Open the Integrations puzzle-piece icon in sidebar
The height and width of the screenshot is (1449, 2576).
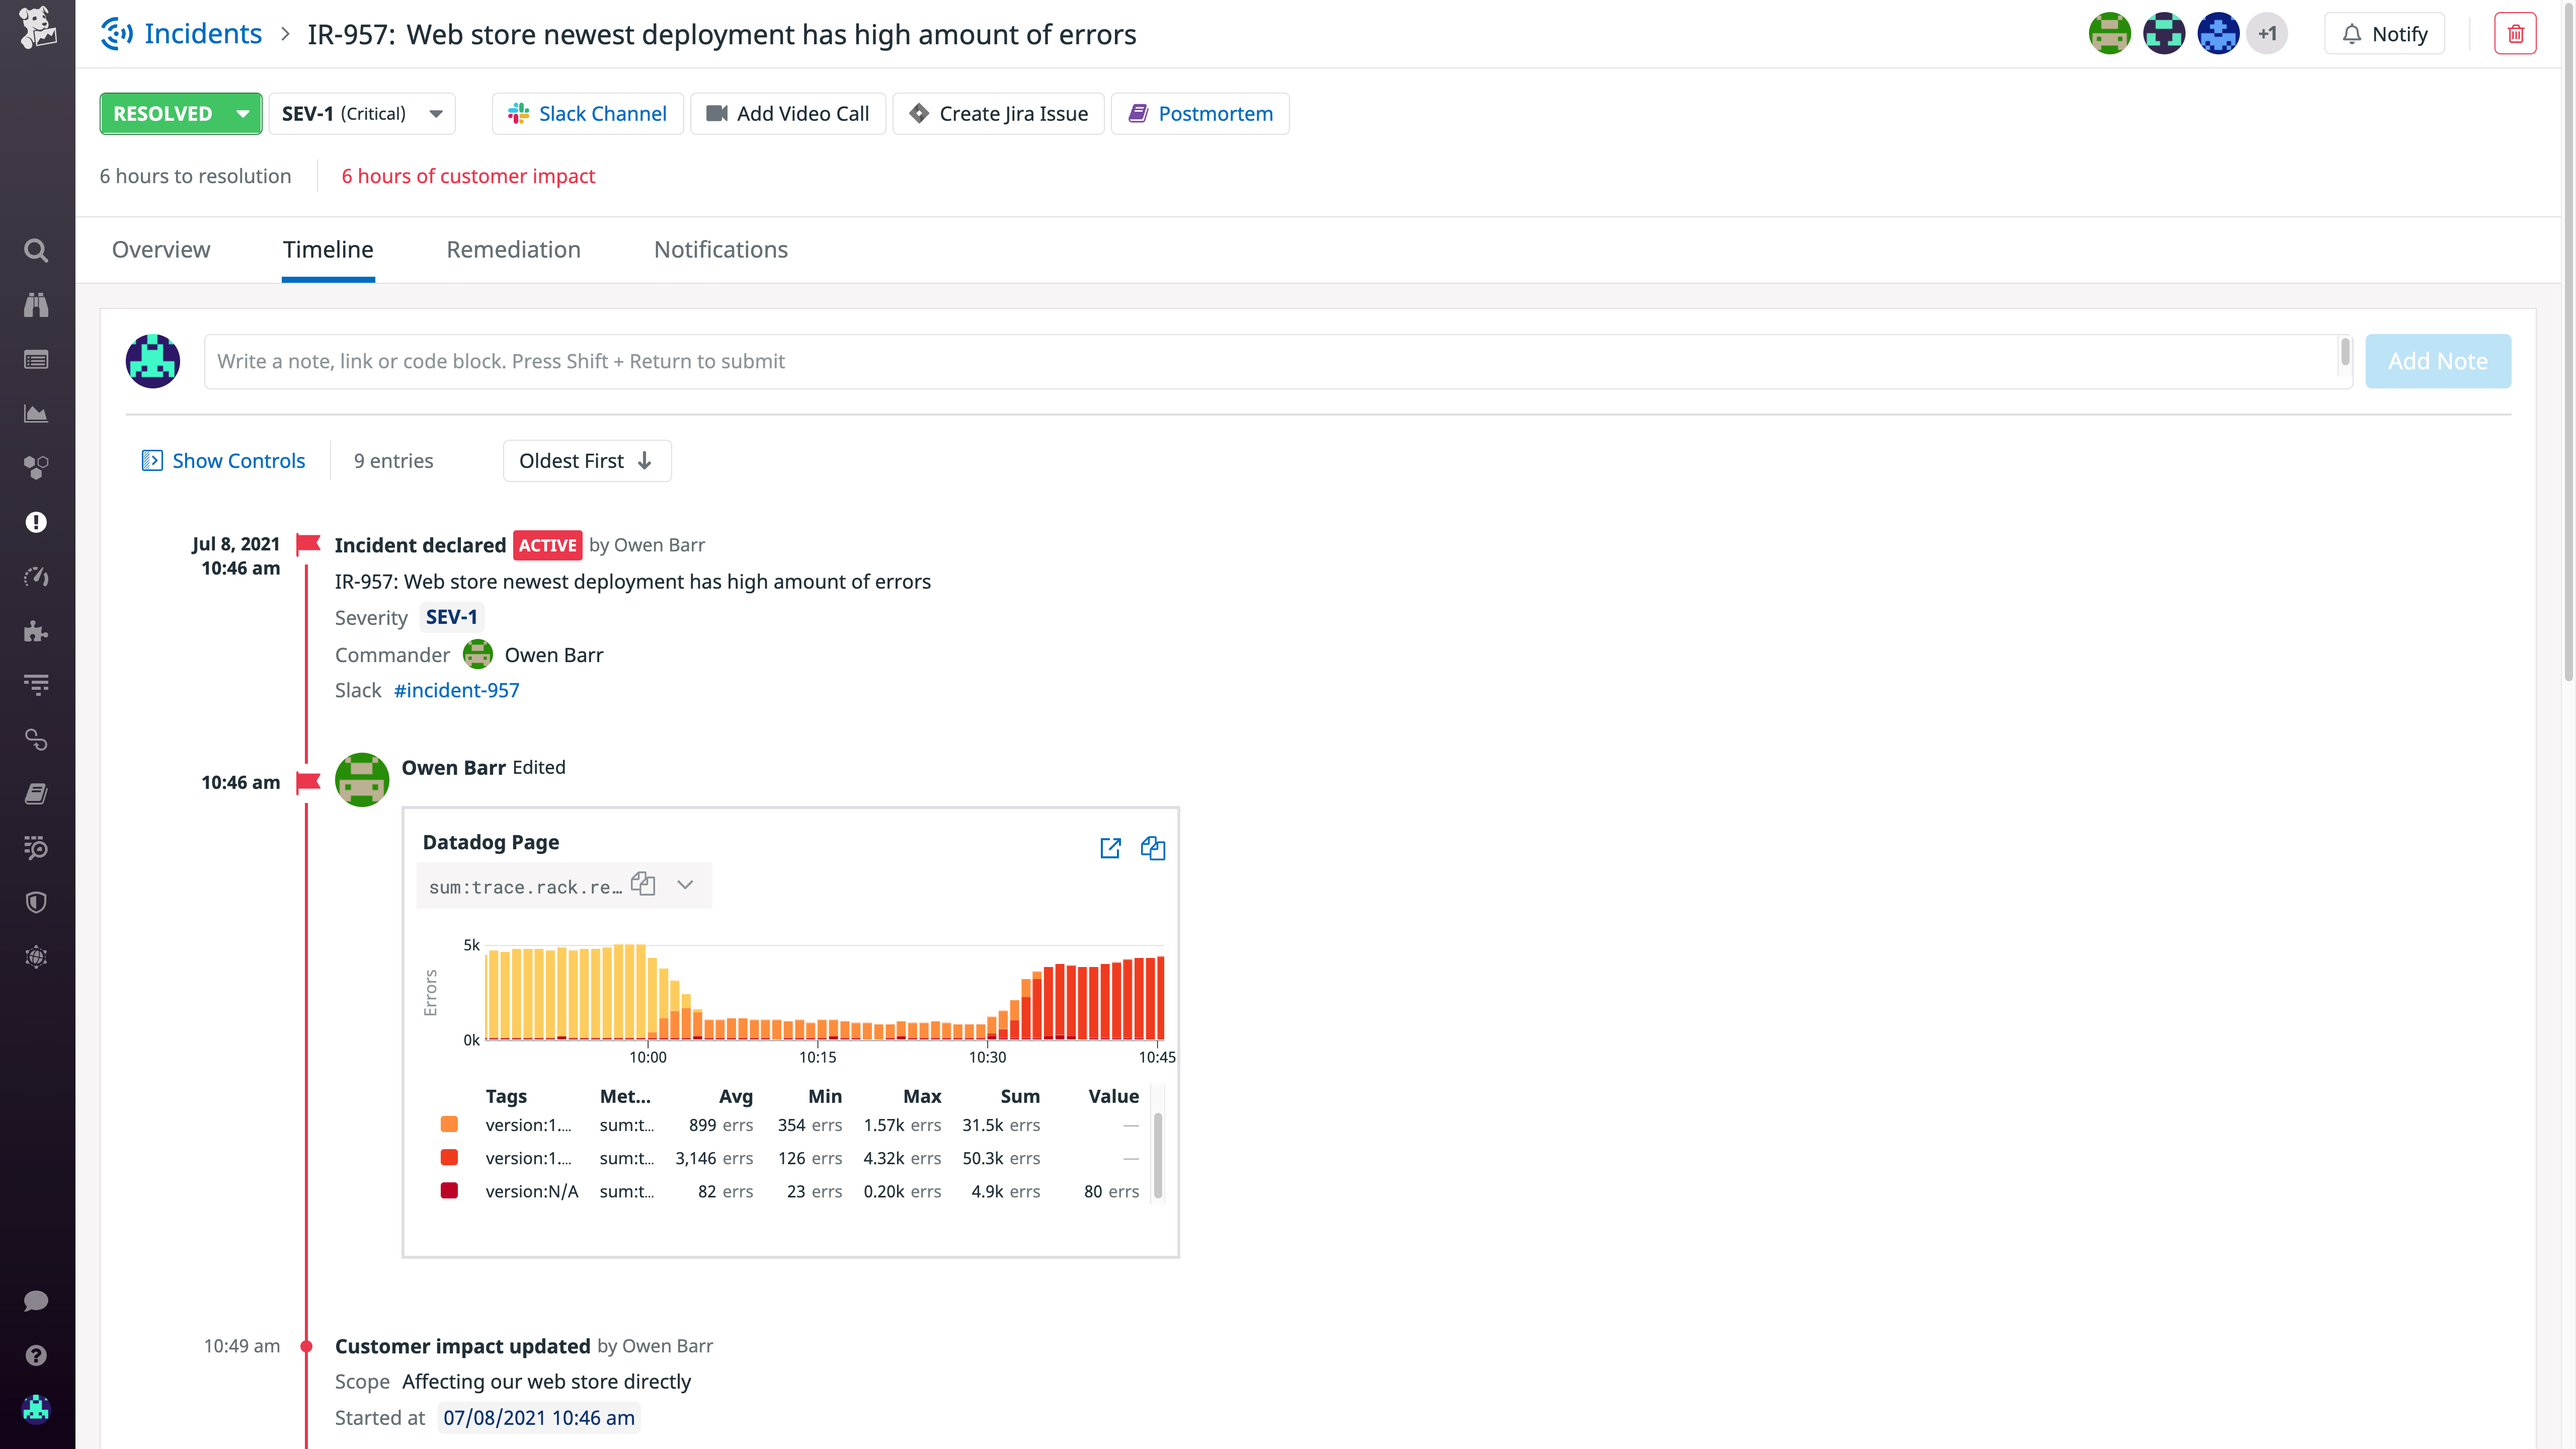36,631
